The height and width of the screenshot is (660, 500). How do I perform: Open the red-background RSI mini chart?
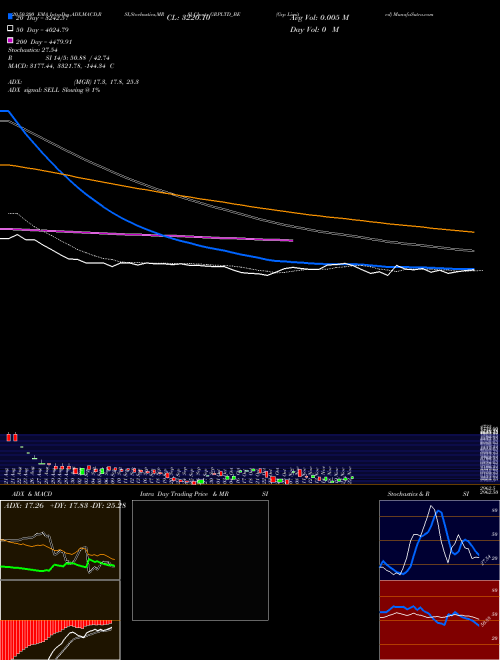coord(439,620)
